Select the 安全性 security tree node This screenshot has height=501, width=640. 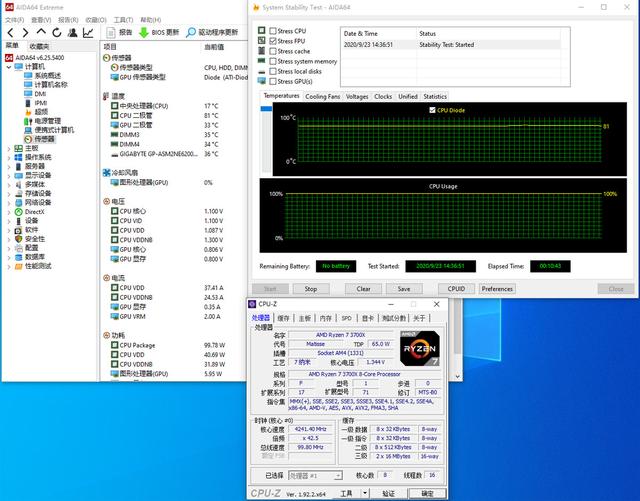pyautogui.click(x=30, y=239)
